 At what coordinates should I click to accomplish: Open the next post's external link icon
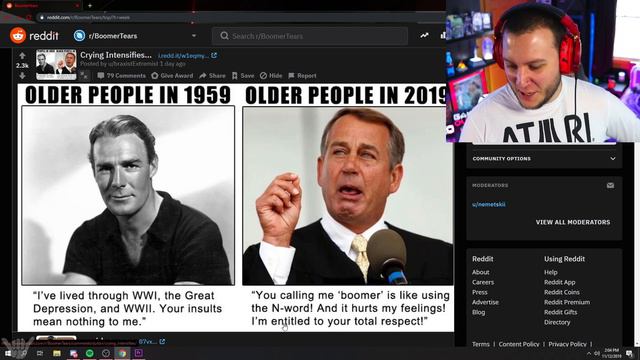click(162, 341)
